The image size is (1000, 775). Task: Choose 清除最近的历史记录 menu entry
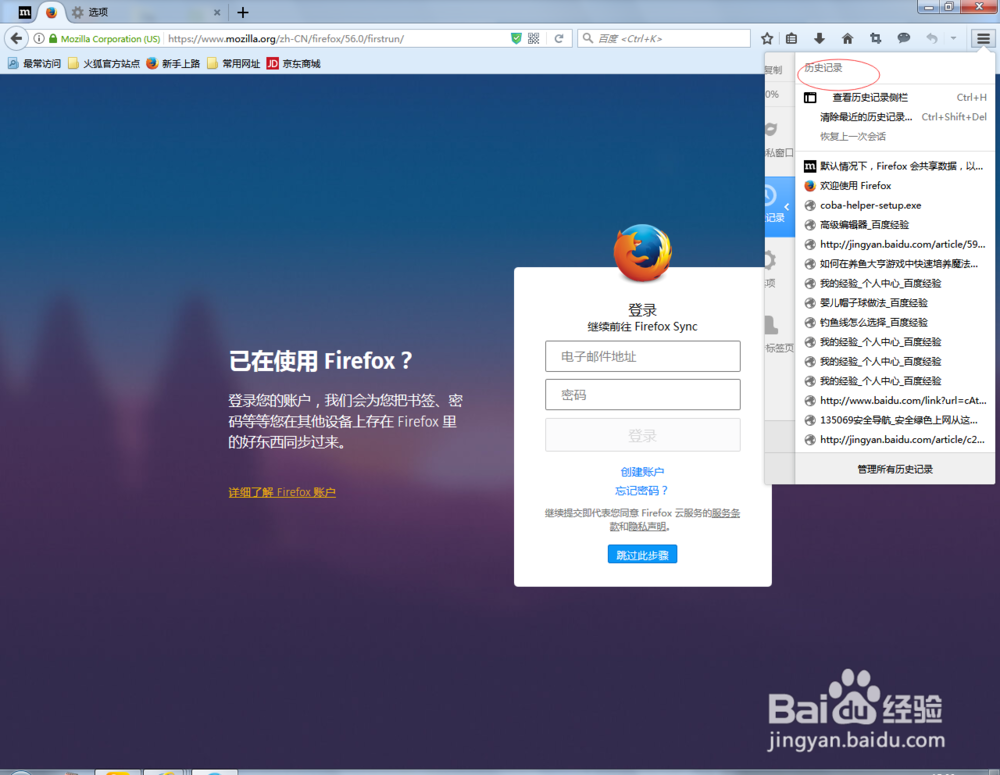click(895, 117)
